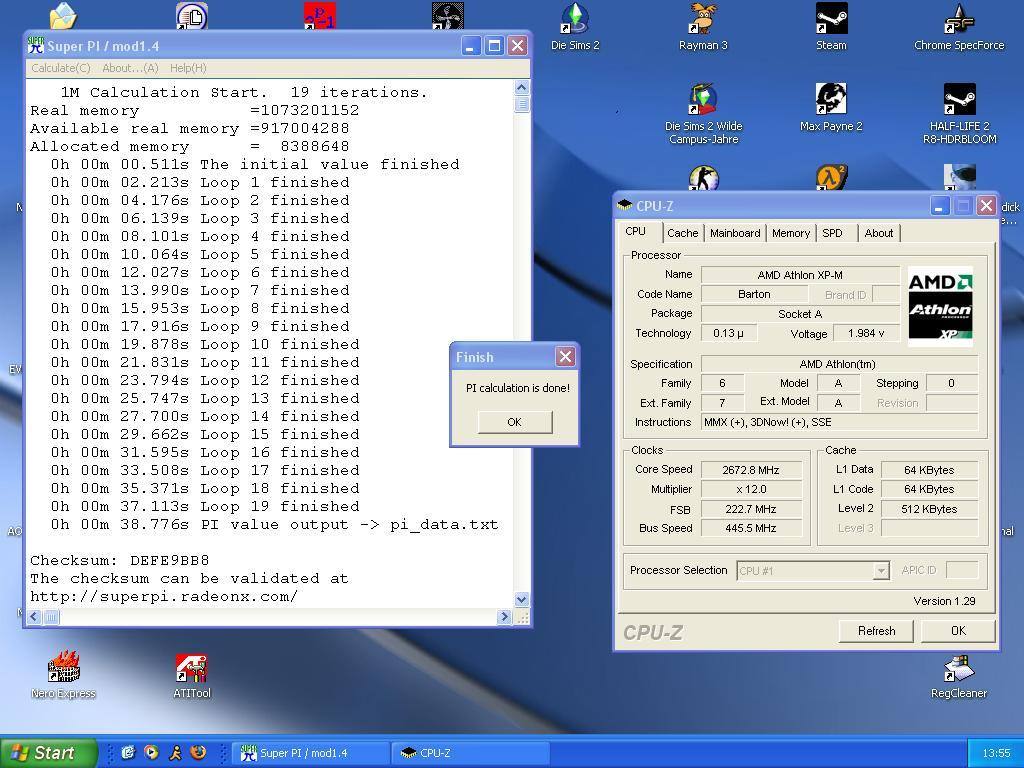Click the Super PI horizontal scrollbar right arrow

click(x=504, y=616)
